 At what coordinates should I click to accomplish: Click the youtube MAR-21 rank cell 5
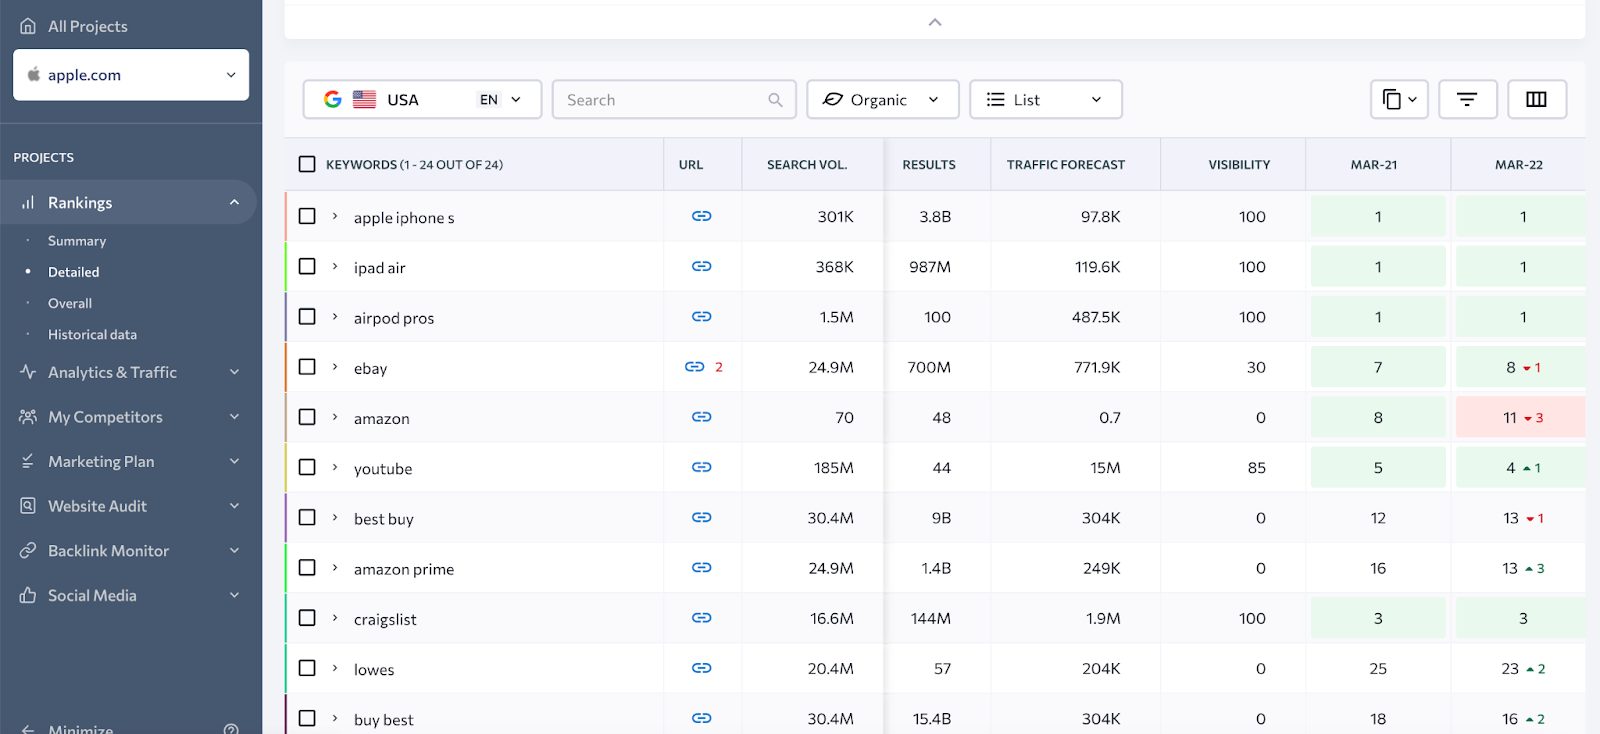(1378, 467)
